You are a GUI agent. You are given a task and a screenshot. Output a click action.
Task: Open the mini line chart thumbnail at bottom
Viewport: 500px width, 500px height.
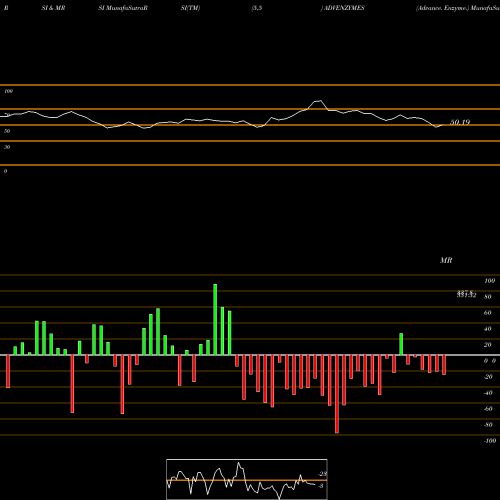(247, 479)
